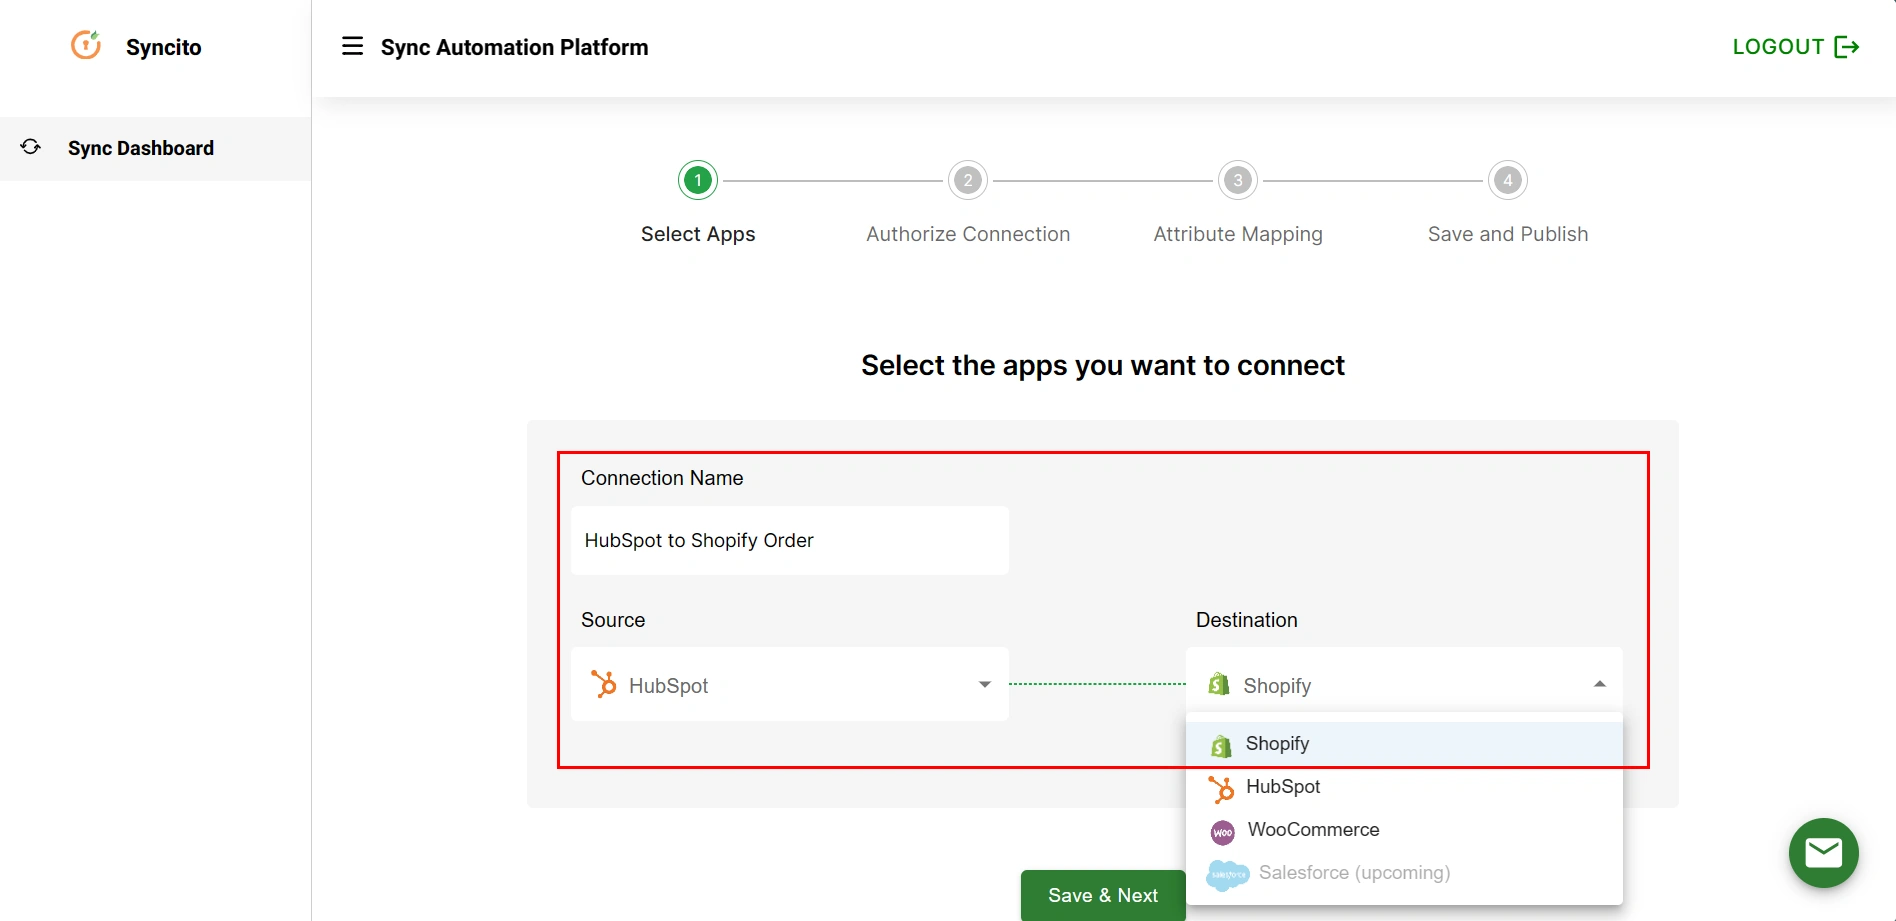The height and width of the screenshot is (921, 1896).
Task: Click the Attribute Mapping step circle
Action: [x=1237, y=180]
